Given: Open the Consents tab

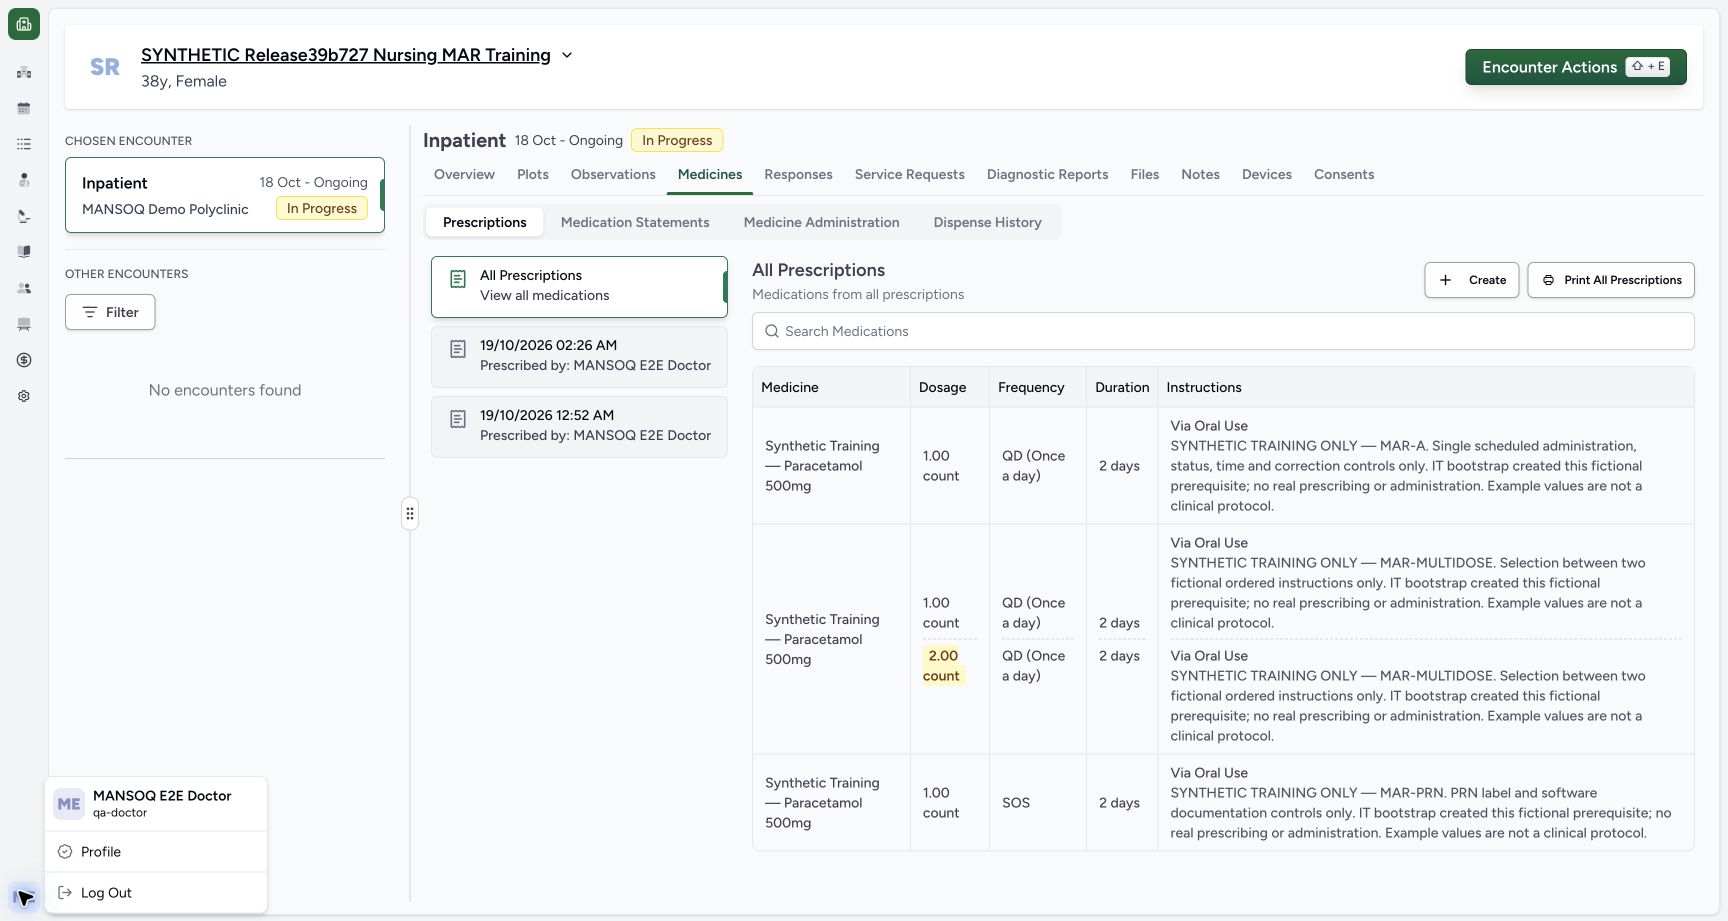Looking at the screenshot, I should (x=1344, y=174).
